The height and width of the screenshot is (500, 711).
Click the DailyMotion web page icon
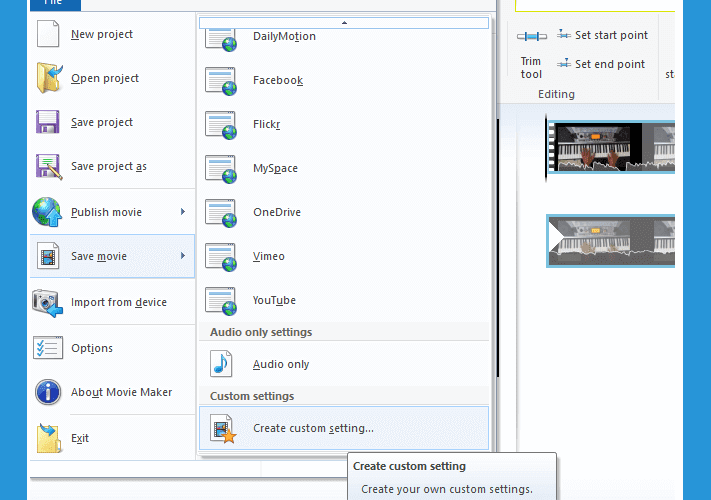click(221, 39)
